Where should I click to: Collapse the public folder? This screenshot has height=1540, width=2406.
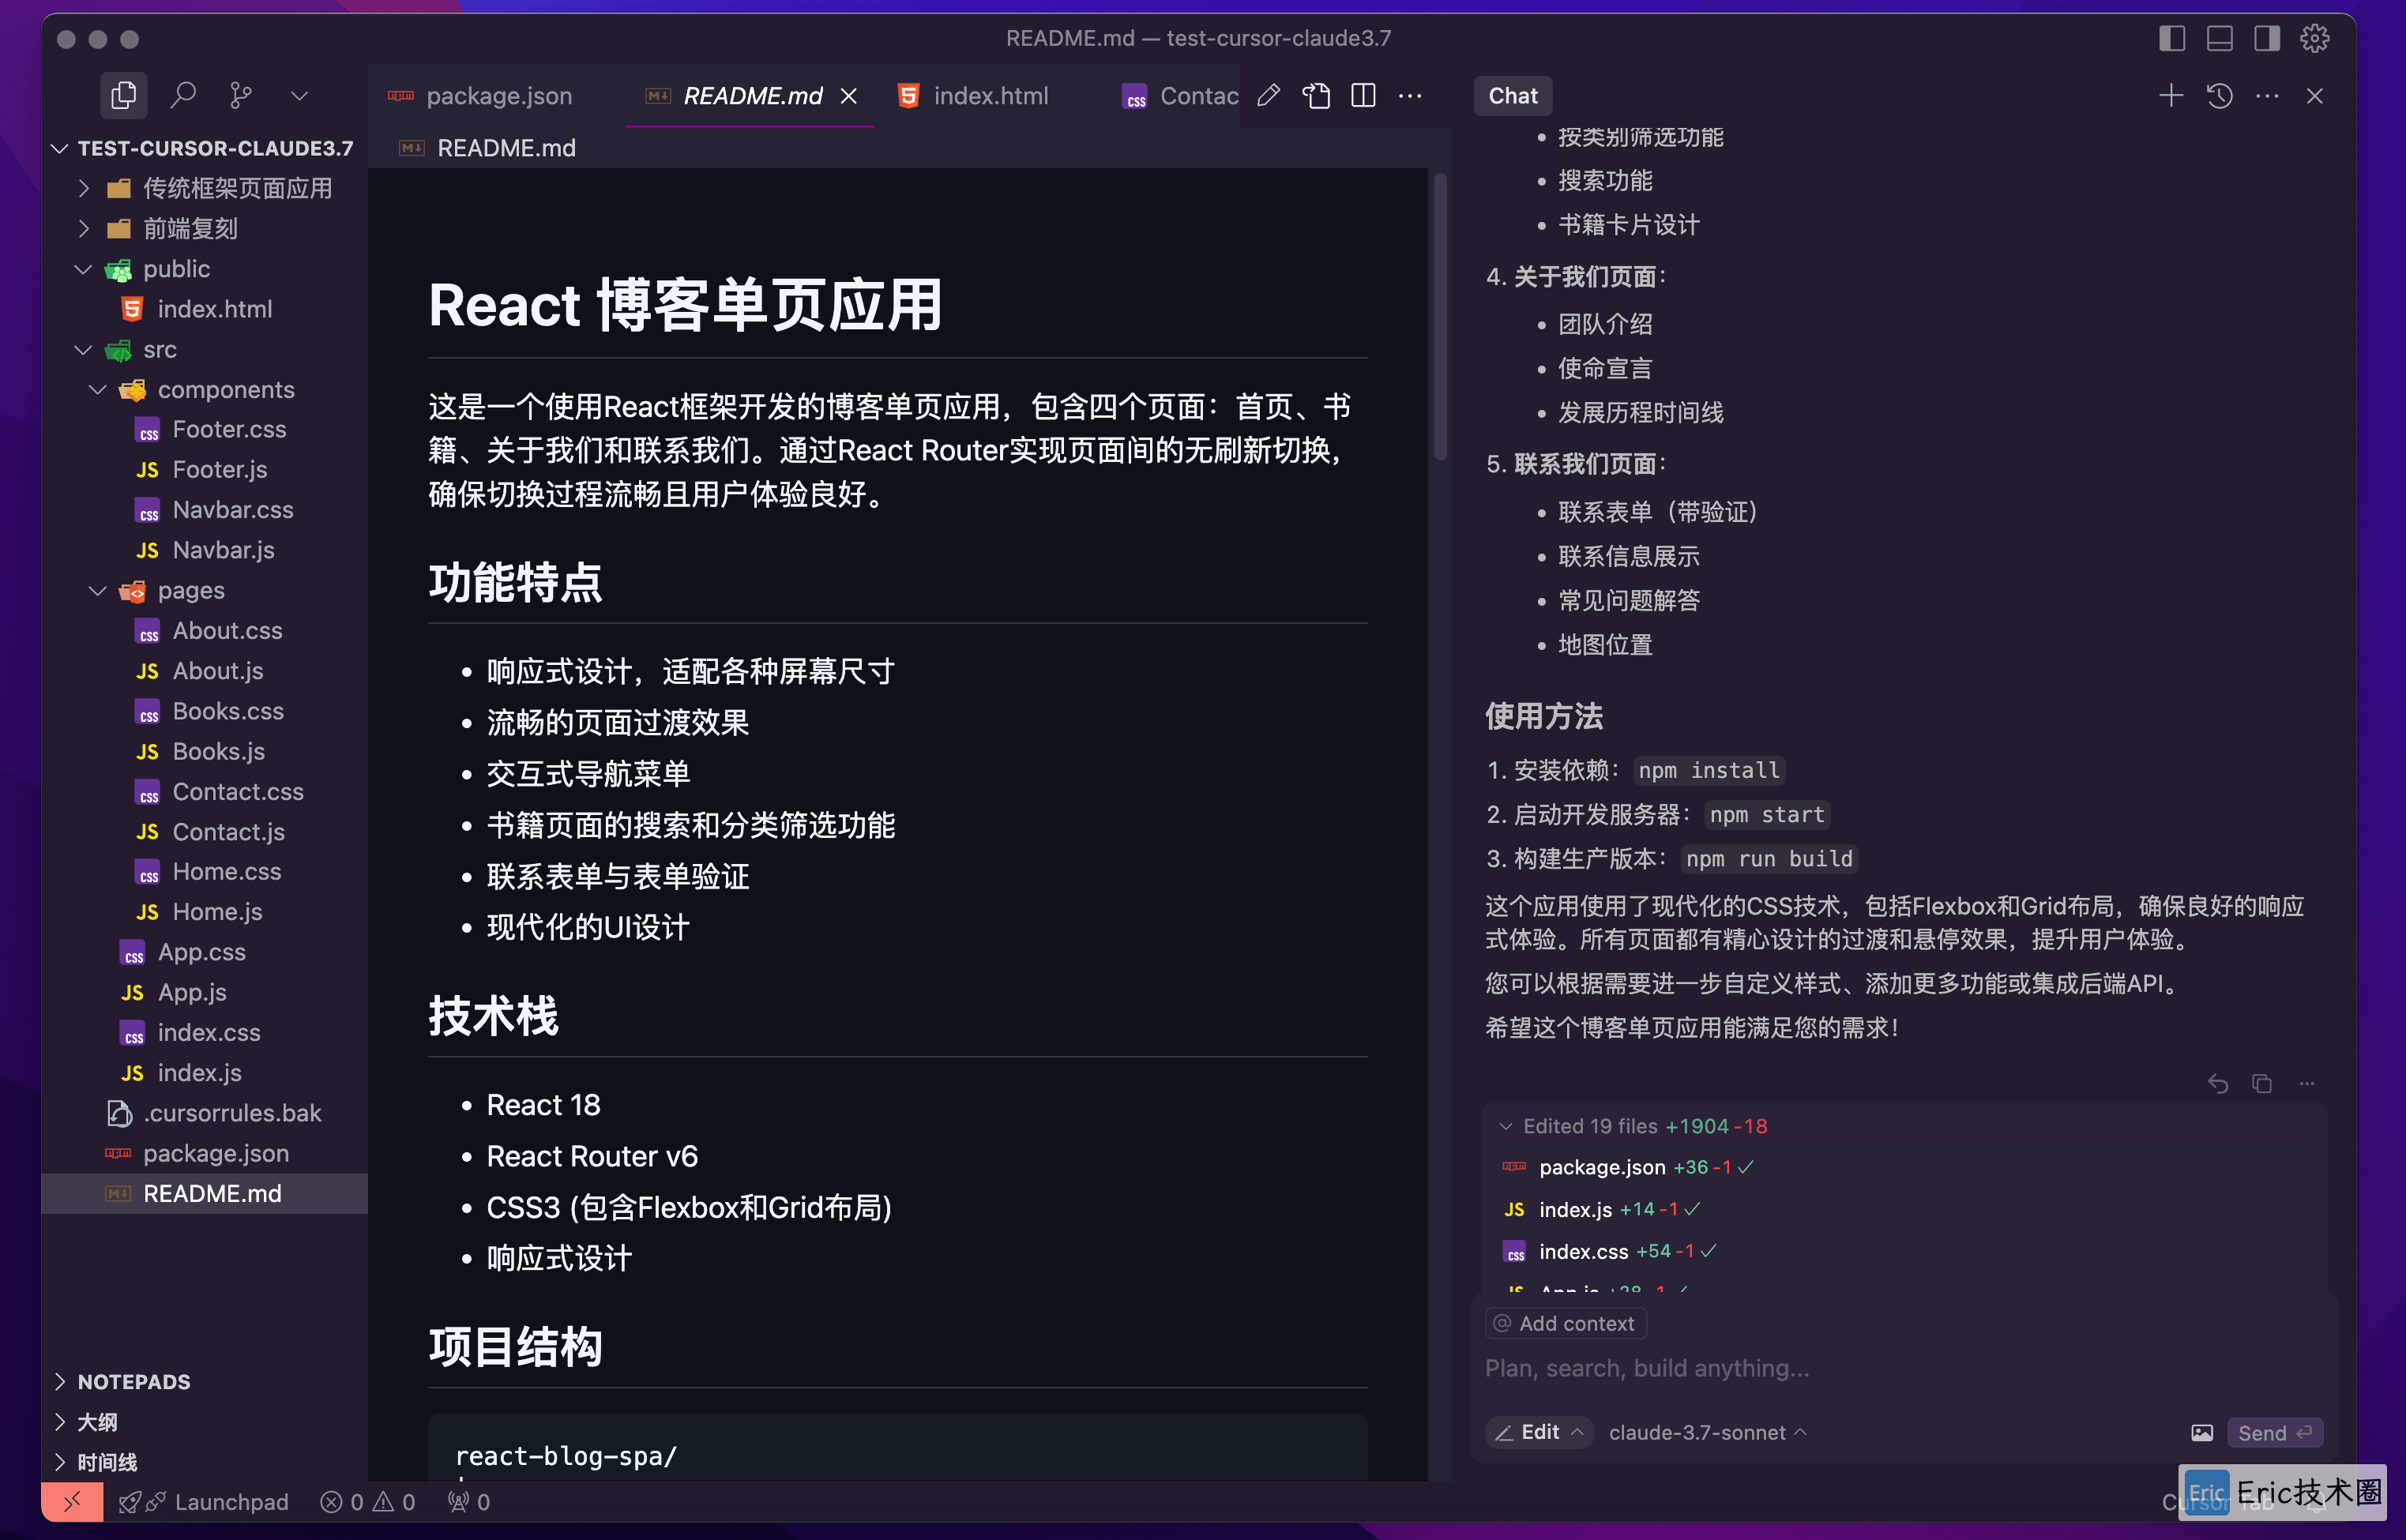pos(204,268)
